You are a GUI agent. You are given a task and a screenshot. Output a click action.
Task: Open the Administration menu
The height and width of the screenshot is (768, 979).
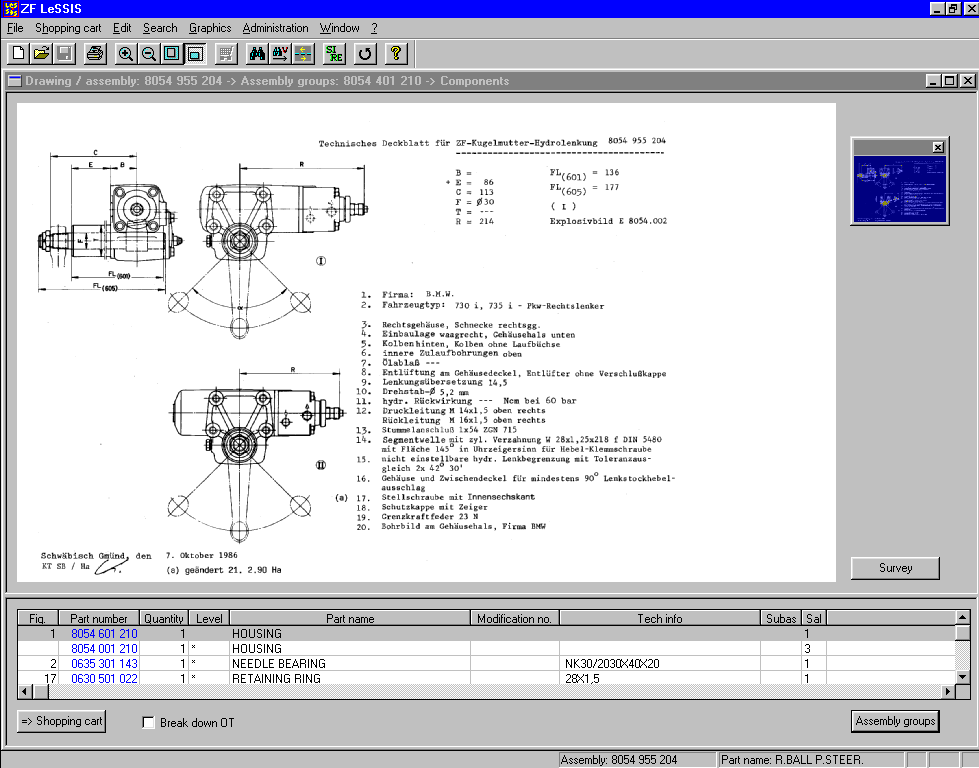coord(275,28)
